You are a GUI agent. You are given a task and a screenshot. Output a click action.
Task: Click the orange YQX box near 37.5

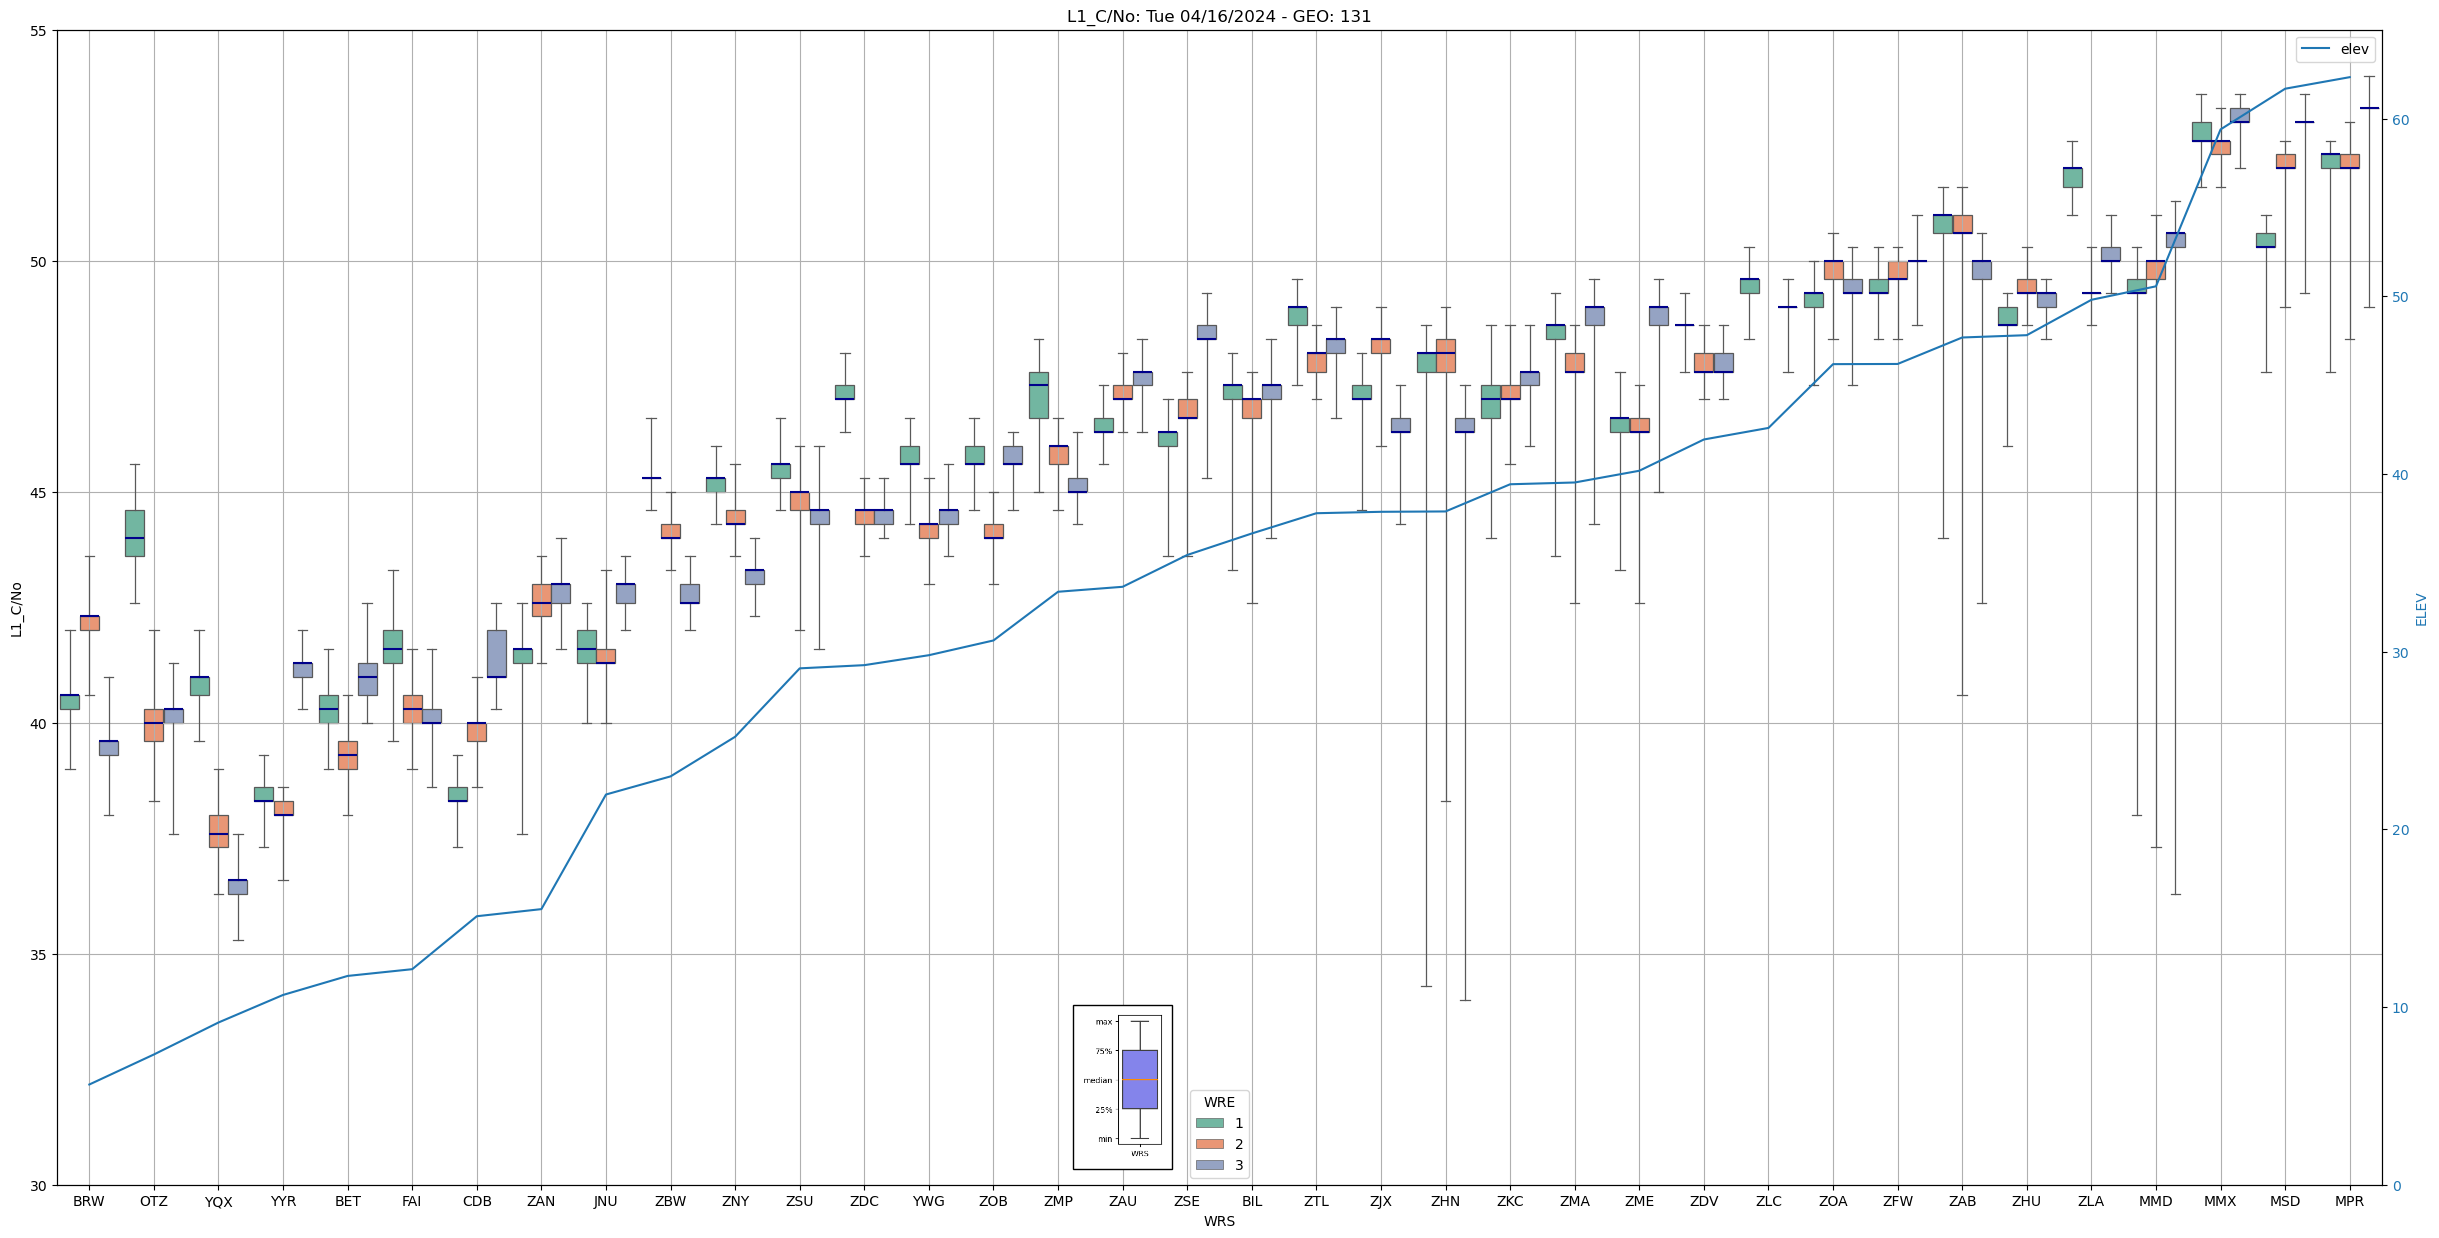(x=219, y=831)
